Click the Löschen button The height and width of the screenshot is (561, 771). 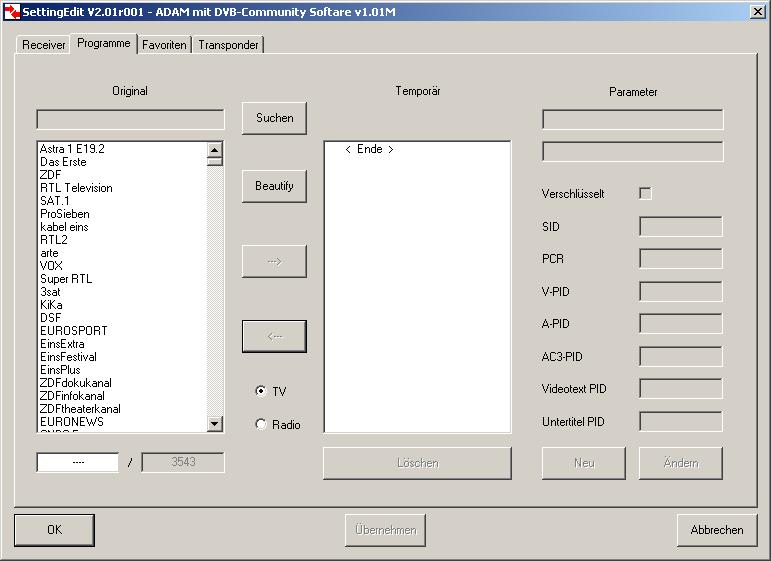(x=417, y=463)
